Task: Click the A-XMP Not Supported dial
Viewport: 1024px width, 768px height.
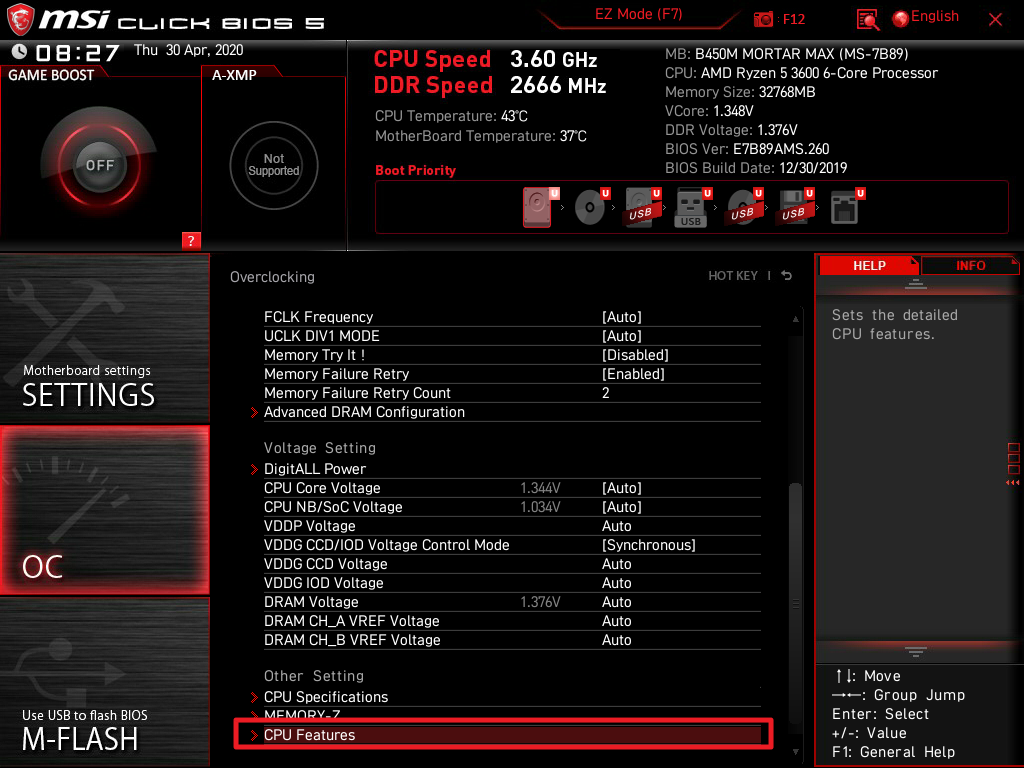Action: tap(274, 165)
